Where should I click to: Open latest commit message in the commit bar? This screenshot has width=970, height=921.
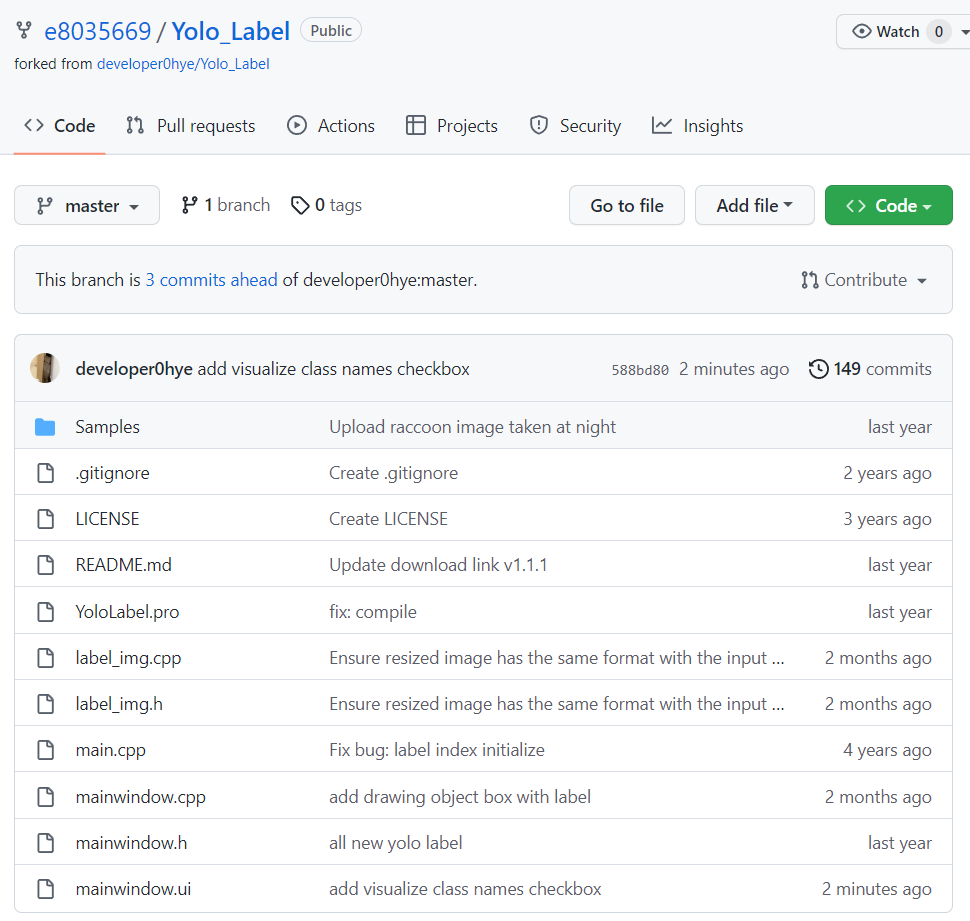click(x=333, y=369)
